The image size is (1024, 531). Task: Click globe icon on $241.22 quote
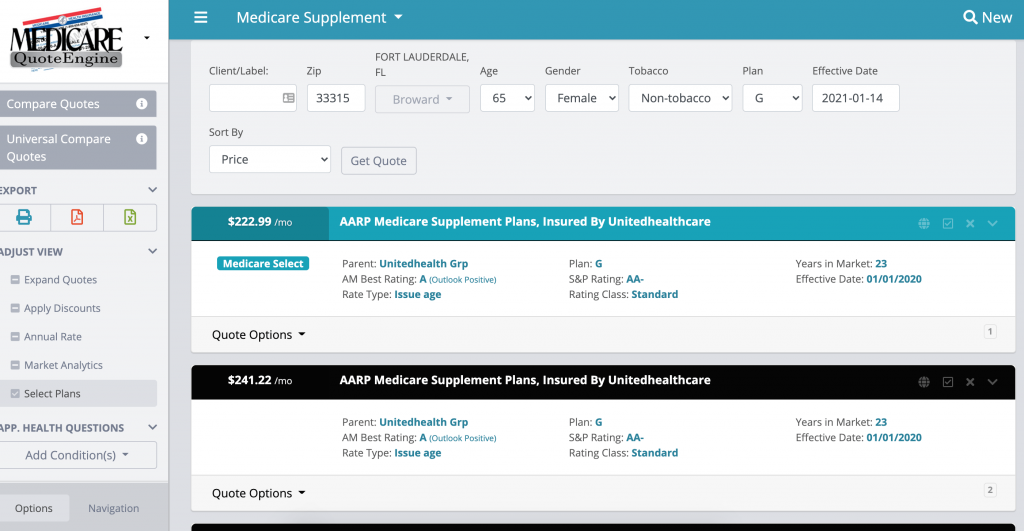[x=924, y=382]
